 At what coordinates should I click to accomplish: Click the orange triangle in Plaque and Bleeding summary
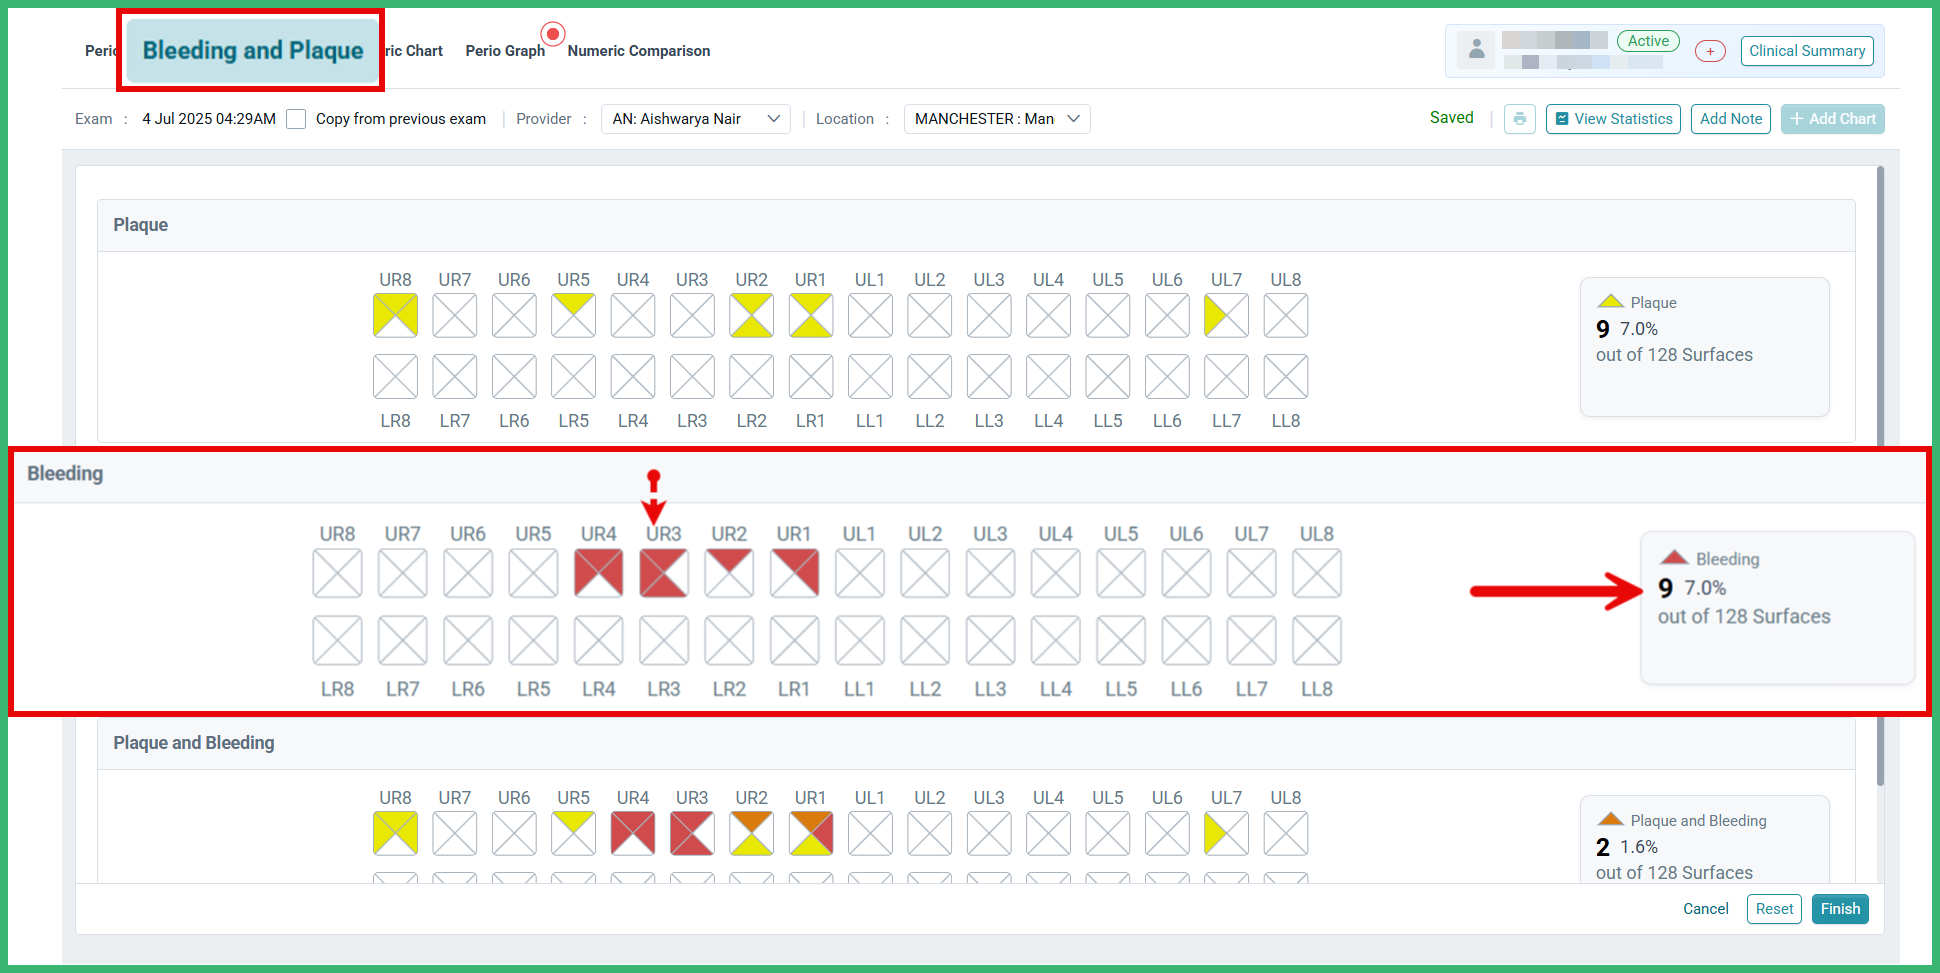pos(1610,818)
